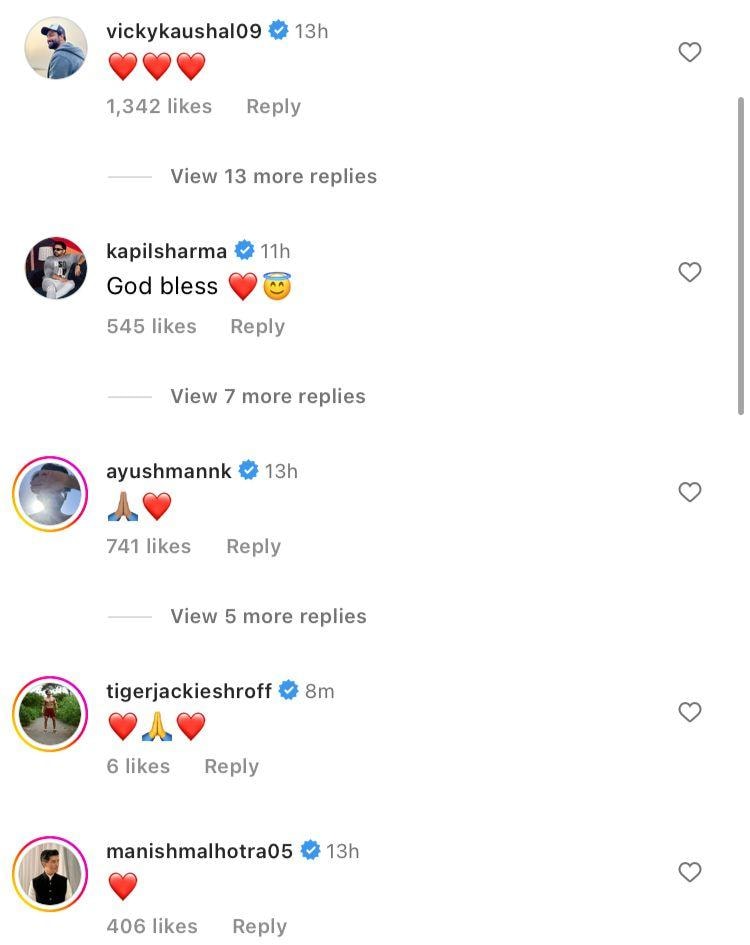Reply to kapilsharma's God bless comment
Screen dimensions: 750x945
click(x=257, y=326)
